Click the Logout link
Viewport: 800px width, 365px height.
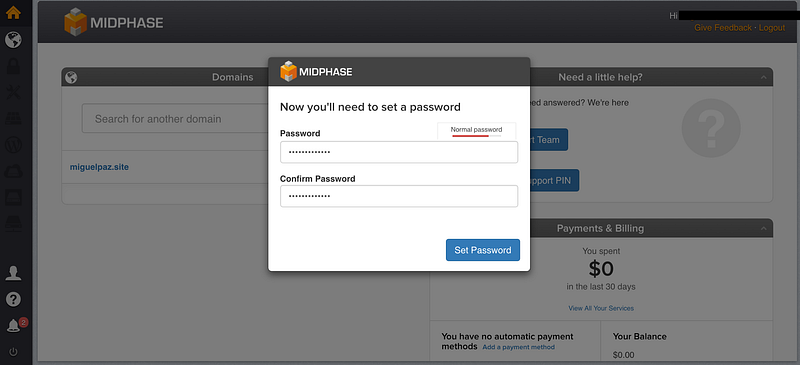772,28
